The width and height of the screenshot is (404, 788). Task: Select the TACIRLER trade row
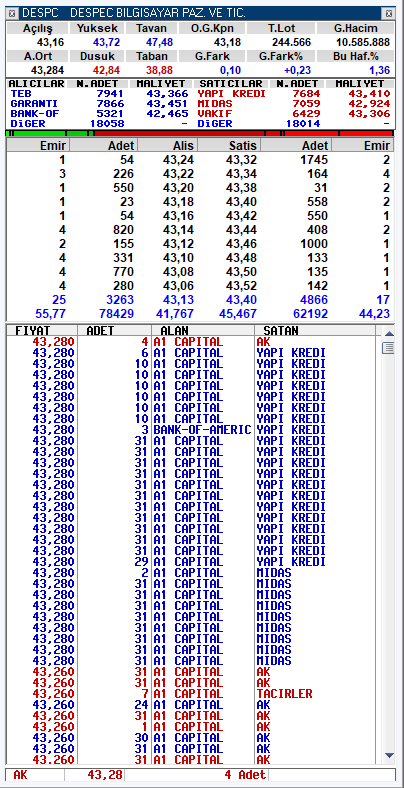[x=191, y=694]
